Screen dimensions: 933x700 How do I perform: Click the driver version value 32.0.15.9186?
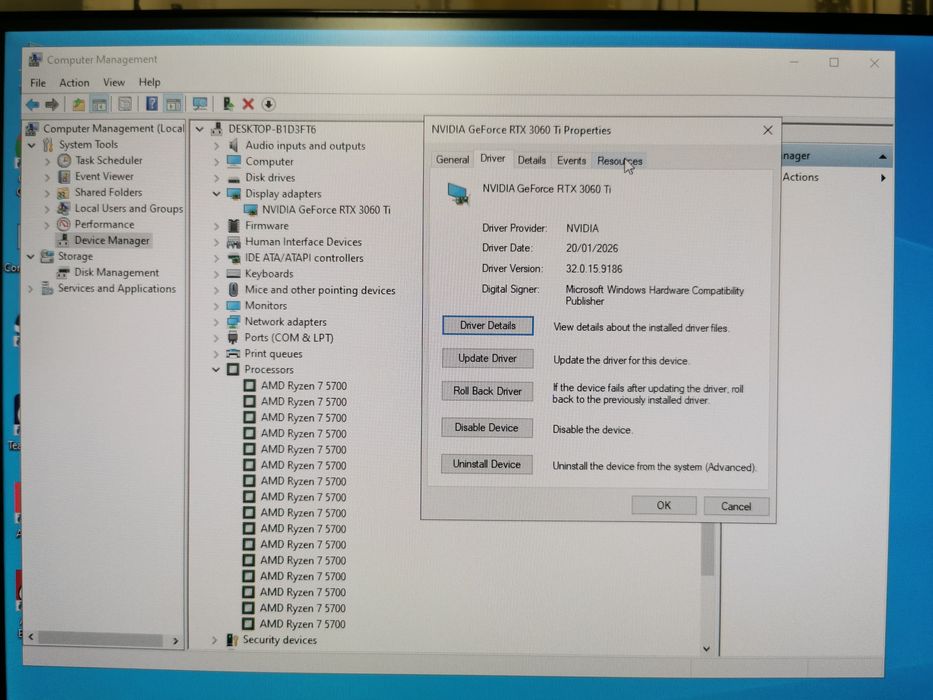click(594, 269)
